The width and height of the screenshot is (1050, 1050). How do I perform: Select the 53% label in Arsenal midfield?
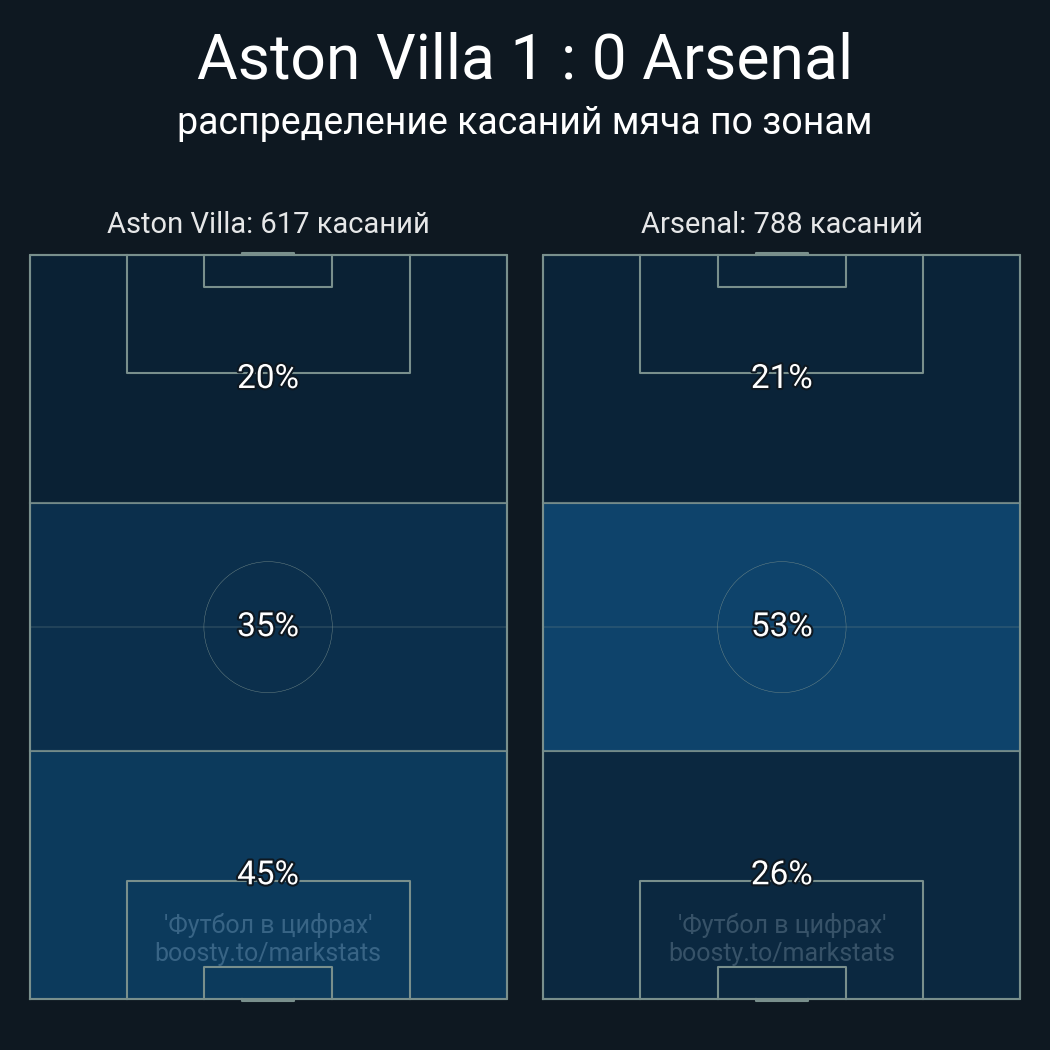tap(781, 625)
